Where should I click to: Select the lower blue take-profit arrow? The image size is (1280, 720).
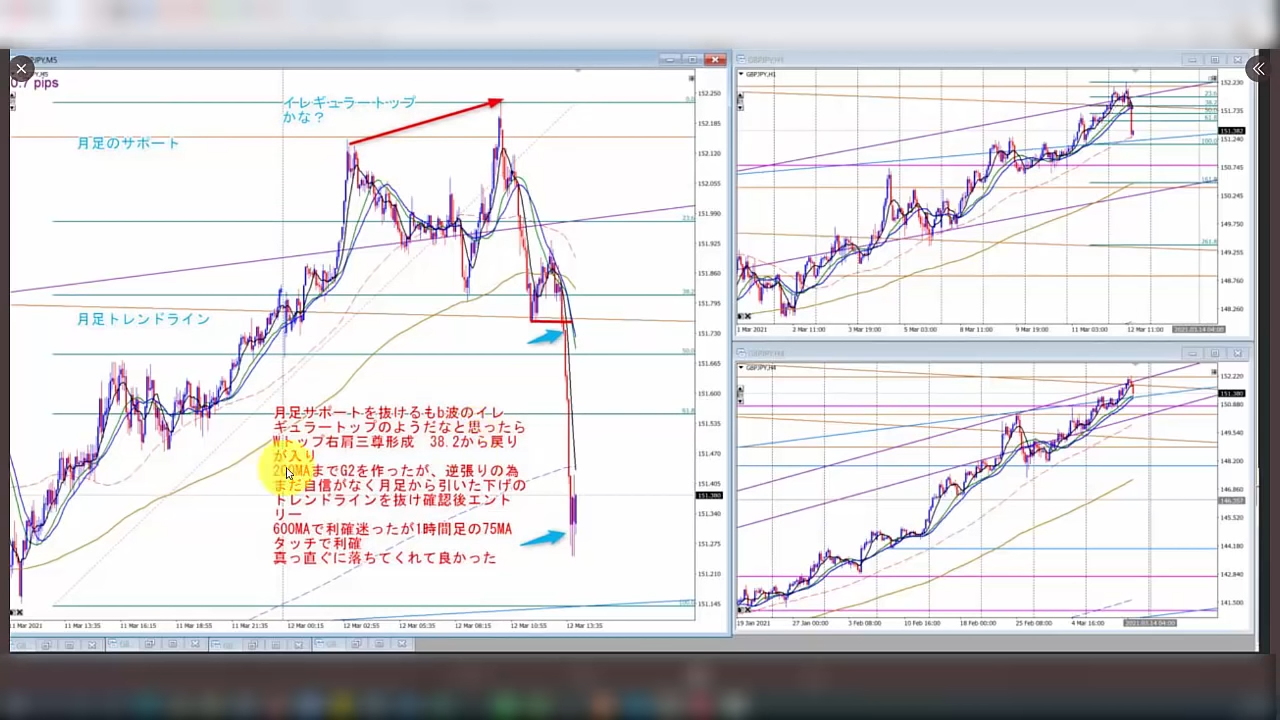tap(542, 538)
